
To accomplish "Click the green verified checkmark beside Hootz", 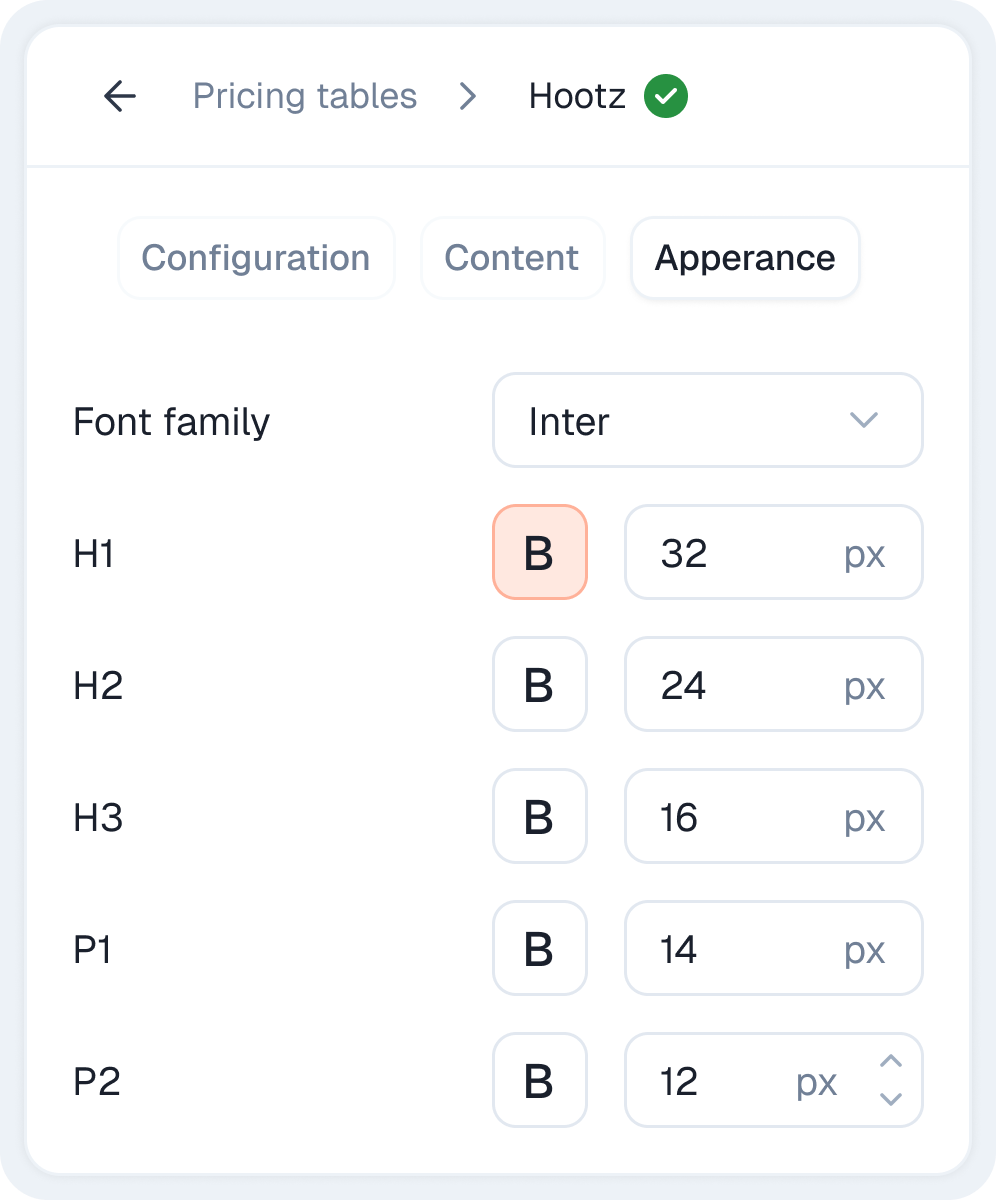I will 666,97.
